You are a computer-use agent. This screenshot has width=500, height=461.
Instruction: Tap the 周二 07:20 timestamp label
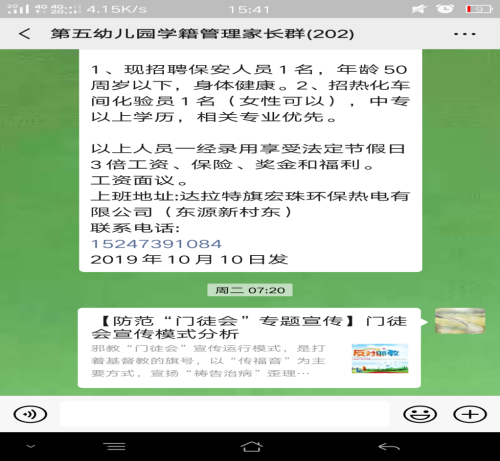(250, 290)
